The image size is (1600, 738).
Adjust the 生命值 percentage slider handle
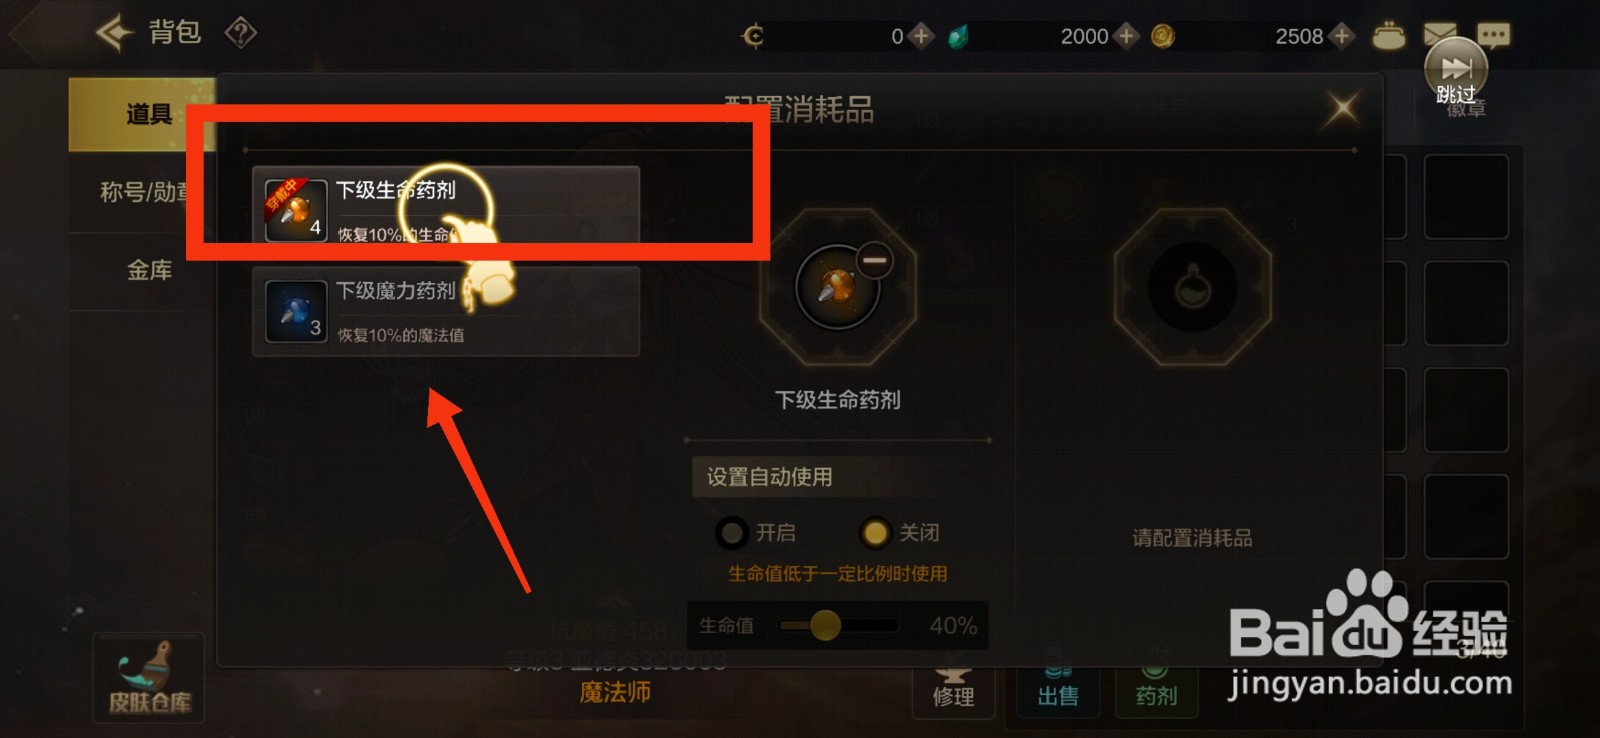(x=825, y=625)
